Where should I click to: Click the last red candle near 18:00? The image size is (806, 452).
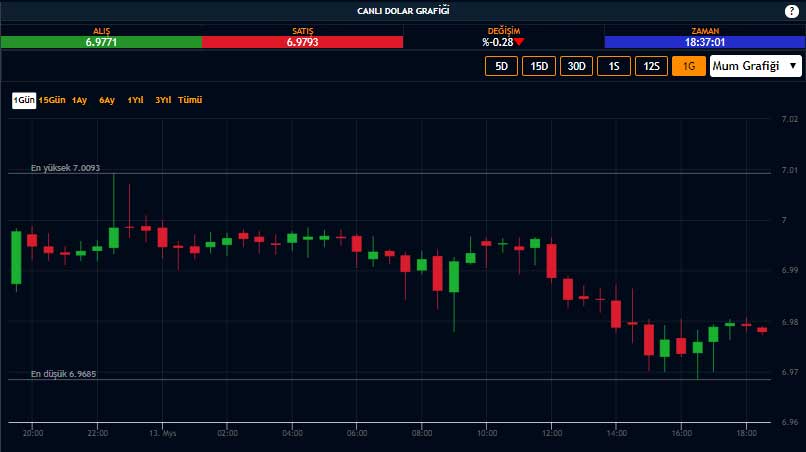762,330
